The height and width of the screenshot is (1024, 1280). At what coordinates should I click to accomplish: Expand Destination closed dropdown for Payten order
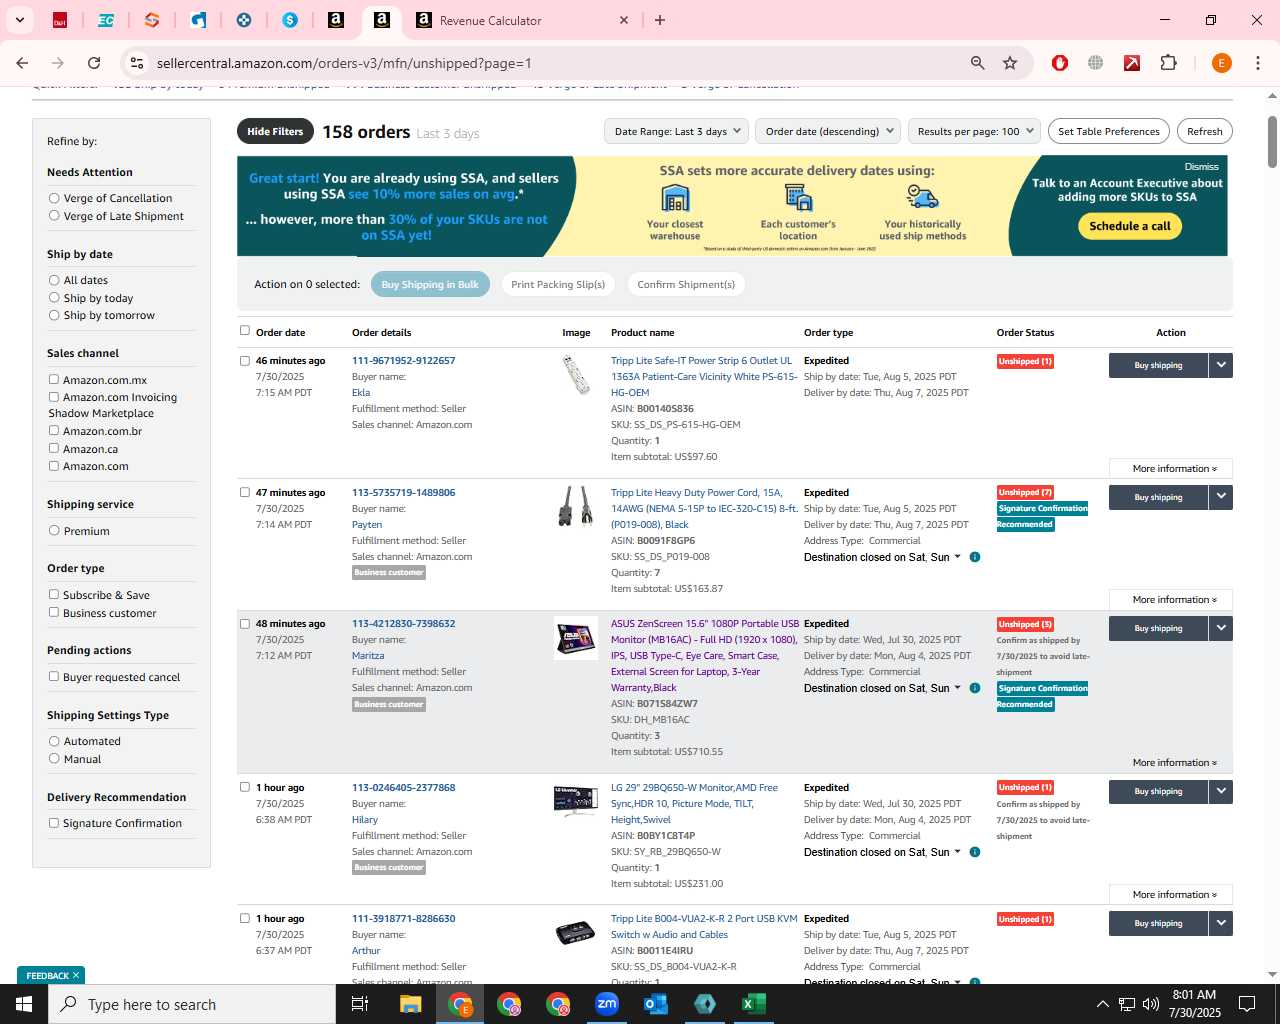coord(957,557)
